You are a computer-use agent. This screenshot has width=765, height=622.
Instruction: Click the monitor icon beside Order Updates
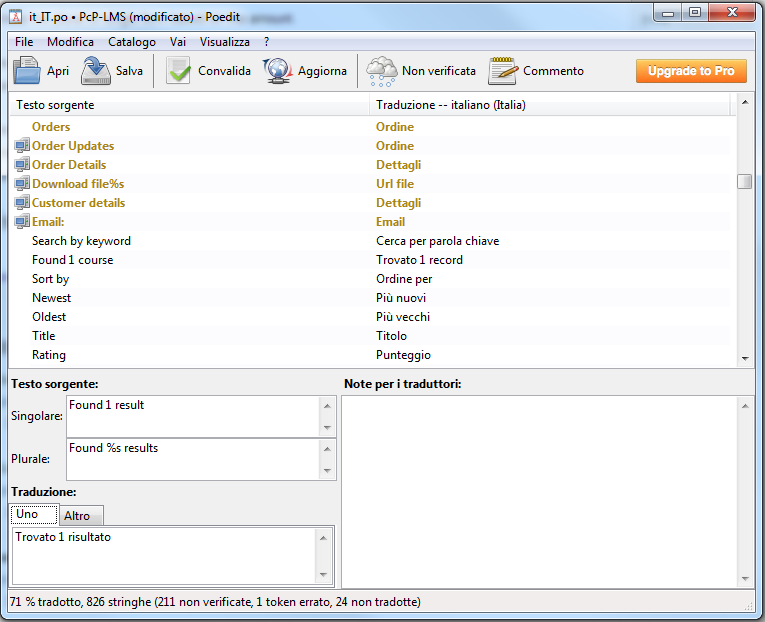(x=22, y=145)
